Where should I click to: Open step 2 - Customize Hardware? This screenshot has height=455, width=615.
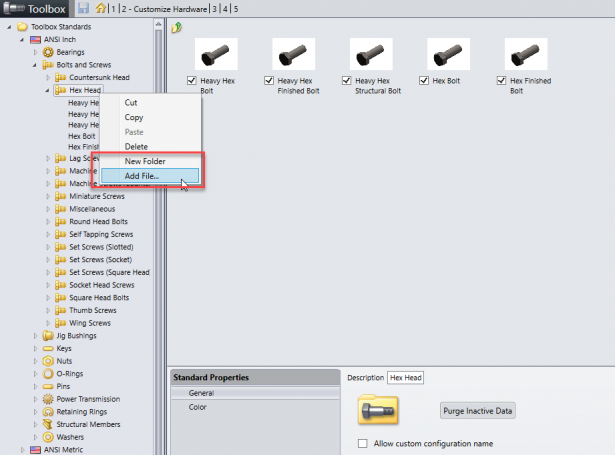[x=164, y=9]
